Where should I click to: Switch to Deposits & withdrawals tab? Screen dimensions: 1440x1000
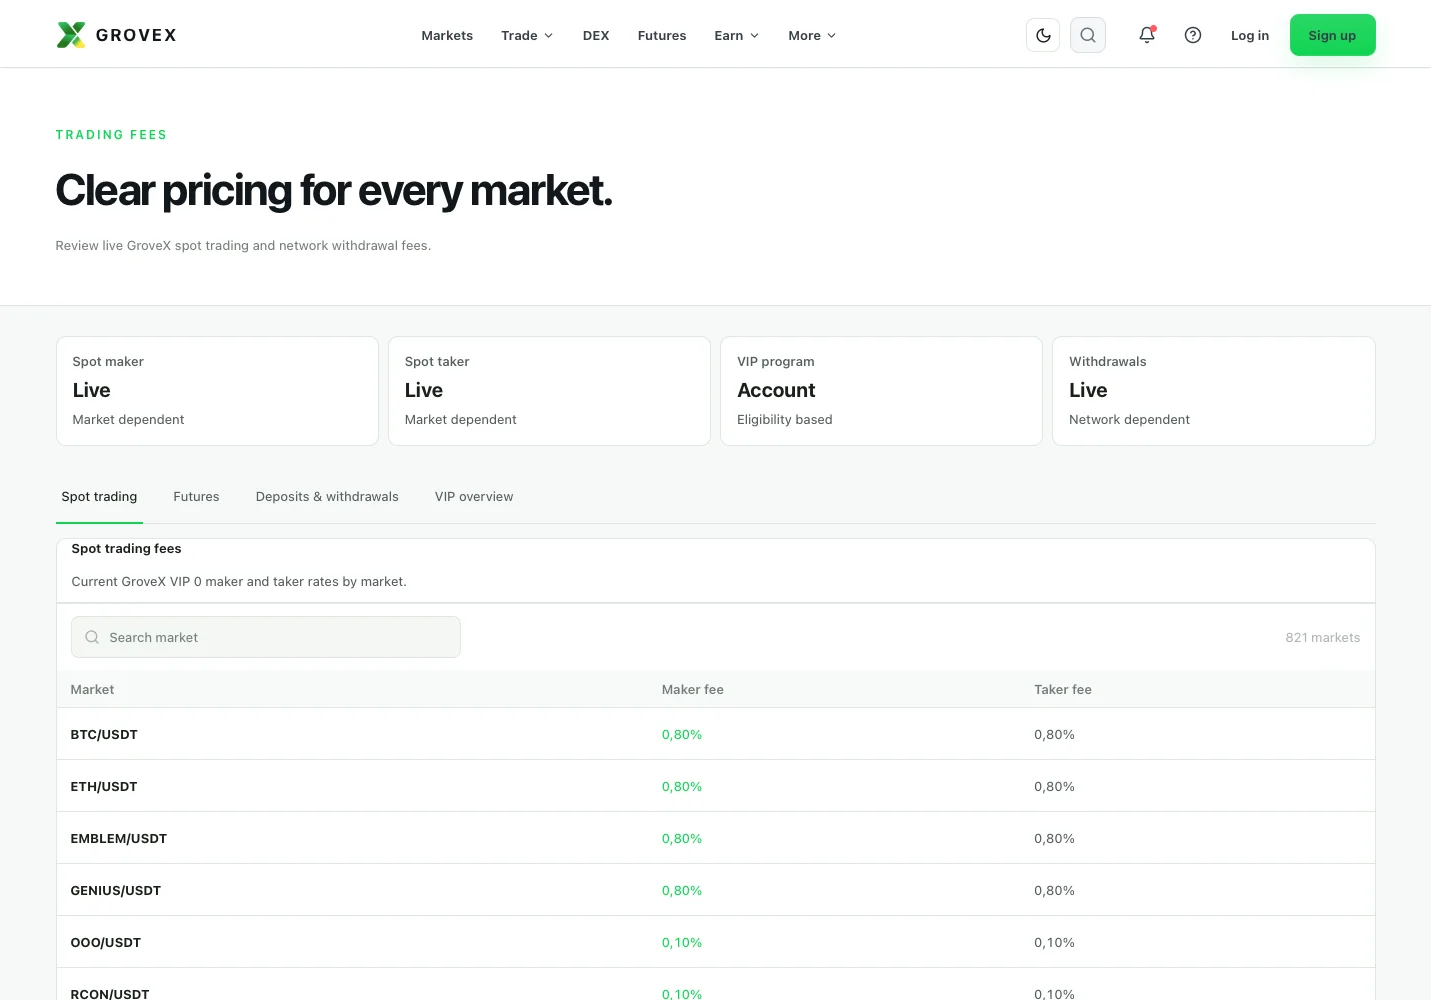327,497
